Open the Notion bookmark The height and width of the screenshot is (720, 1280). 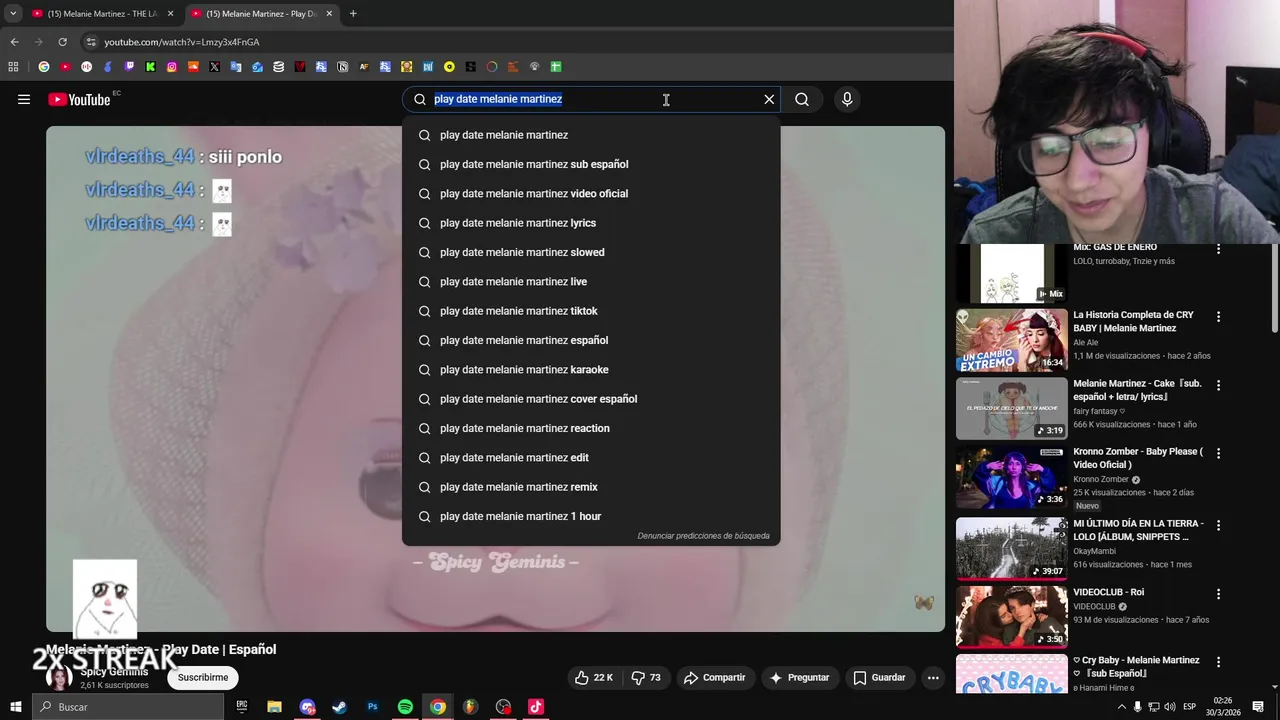pyautogui.click(x=342, y=67)
